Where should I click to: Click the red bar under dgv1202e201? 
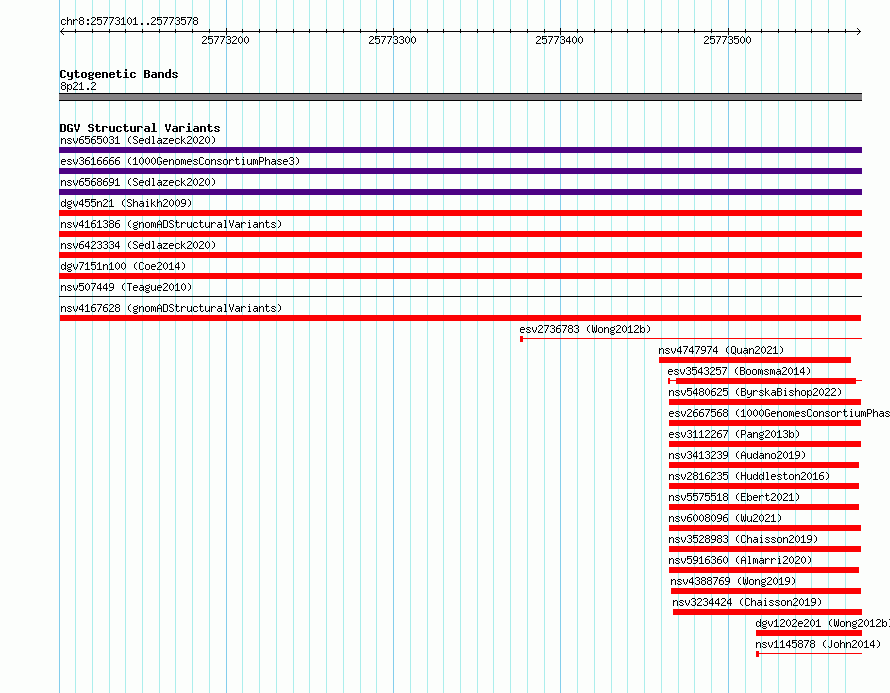809,633
